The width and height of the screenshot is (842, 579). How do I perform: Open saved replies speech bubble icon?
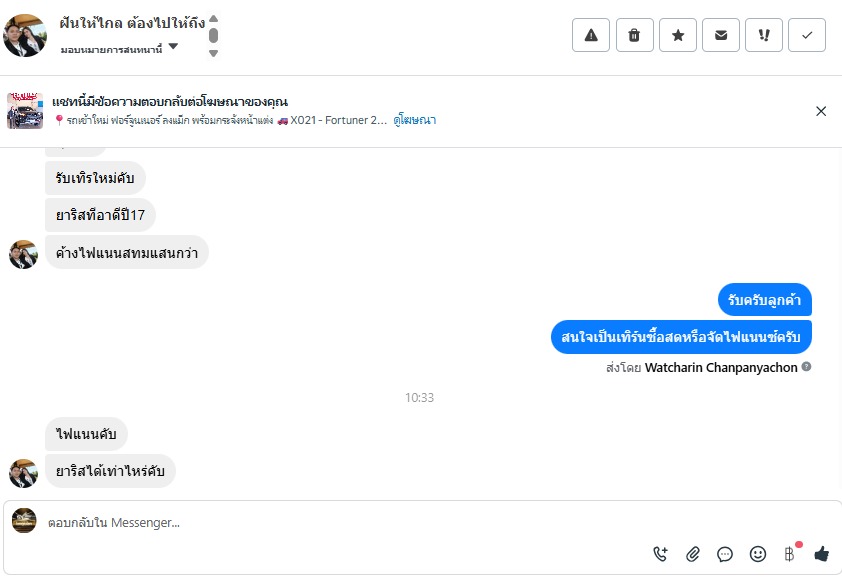[725, 553]
